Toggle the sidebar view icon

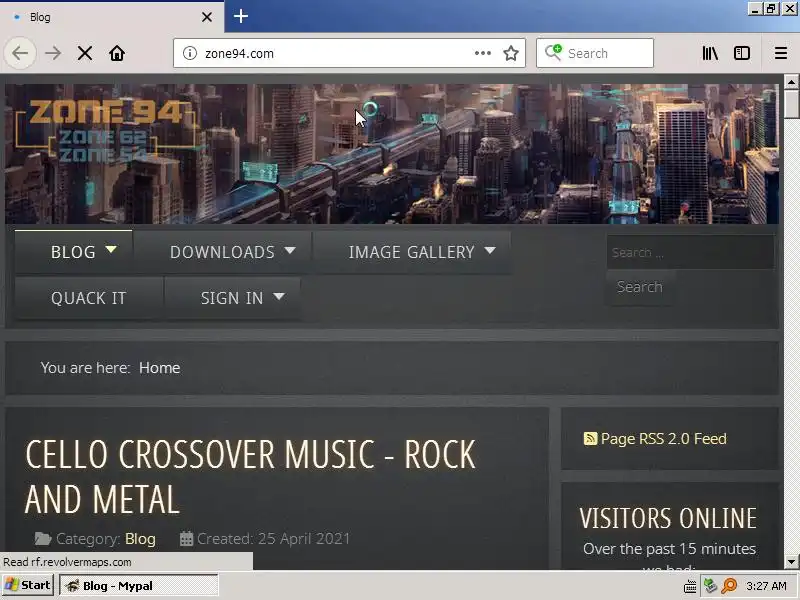click(742, 53)
